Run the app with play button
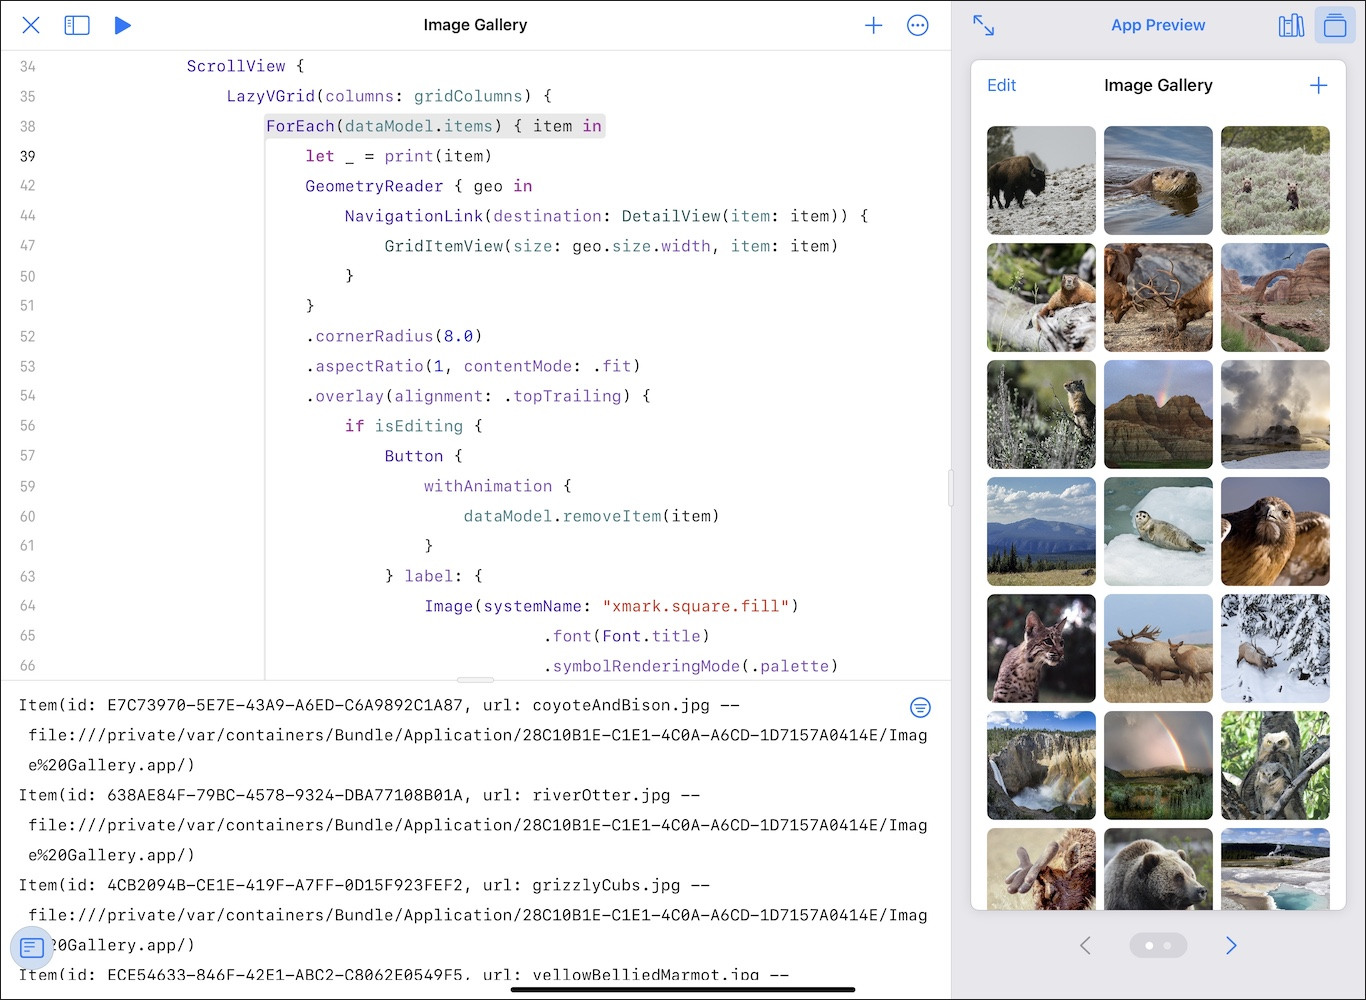Image resolution: width=1366 pixels, height=1000 pixels. (122, 25)
